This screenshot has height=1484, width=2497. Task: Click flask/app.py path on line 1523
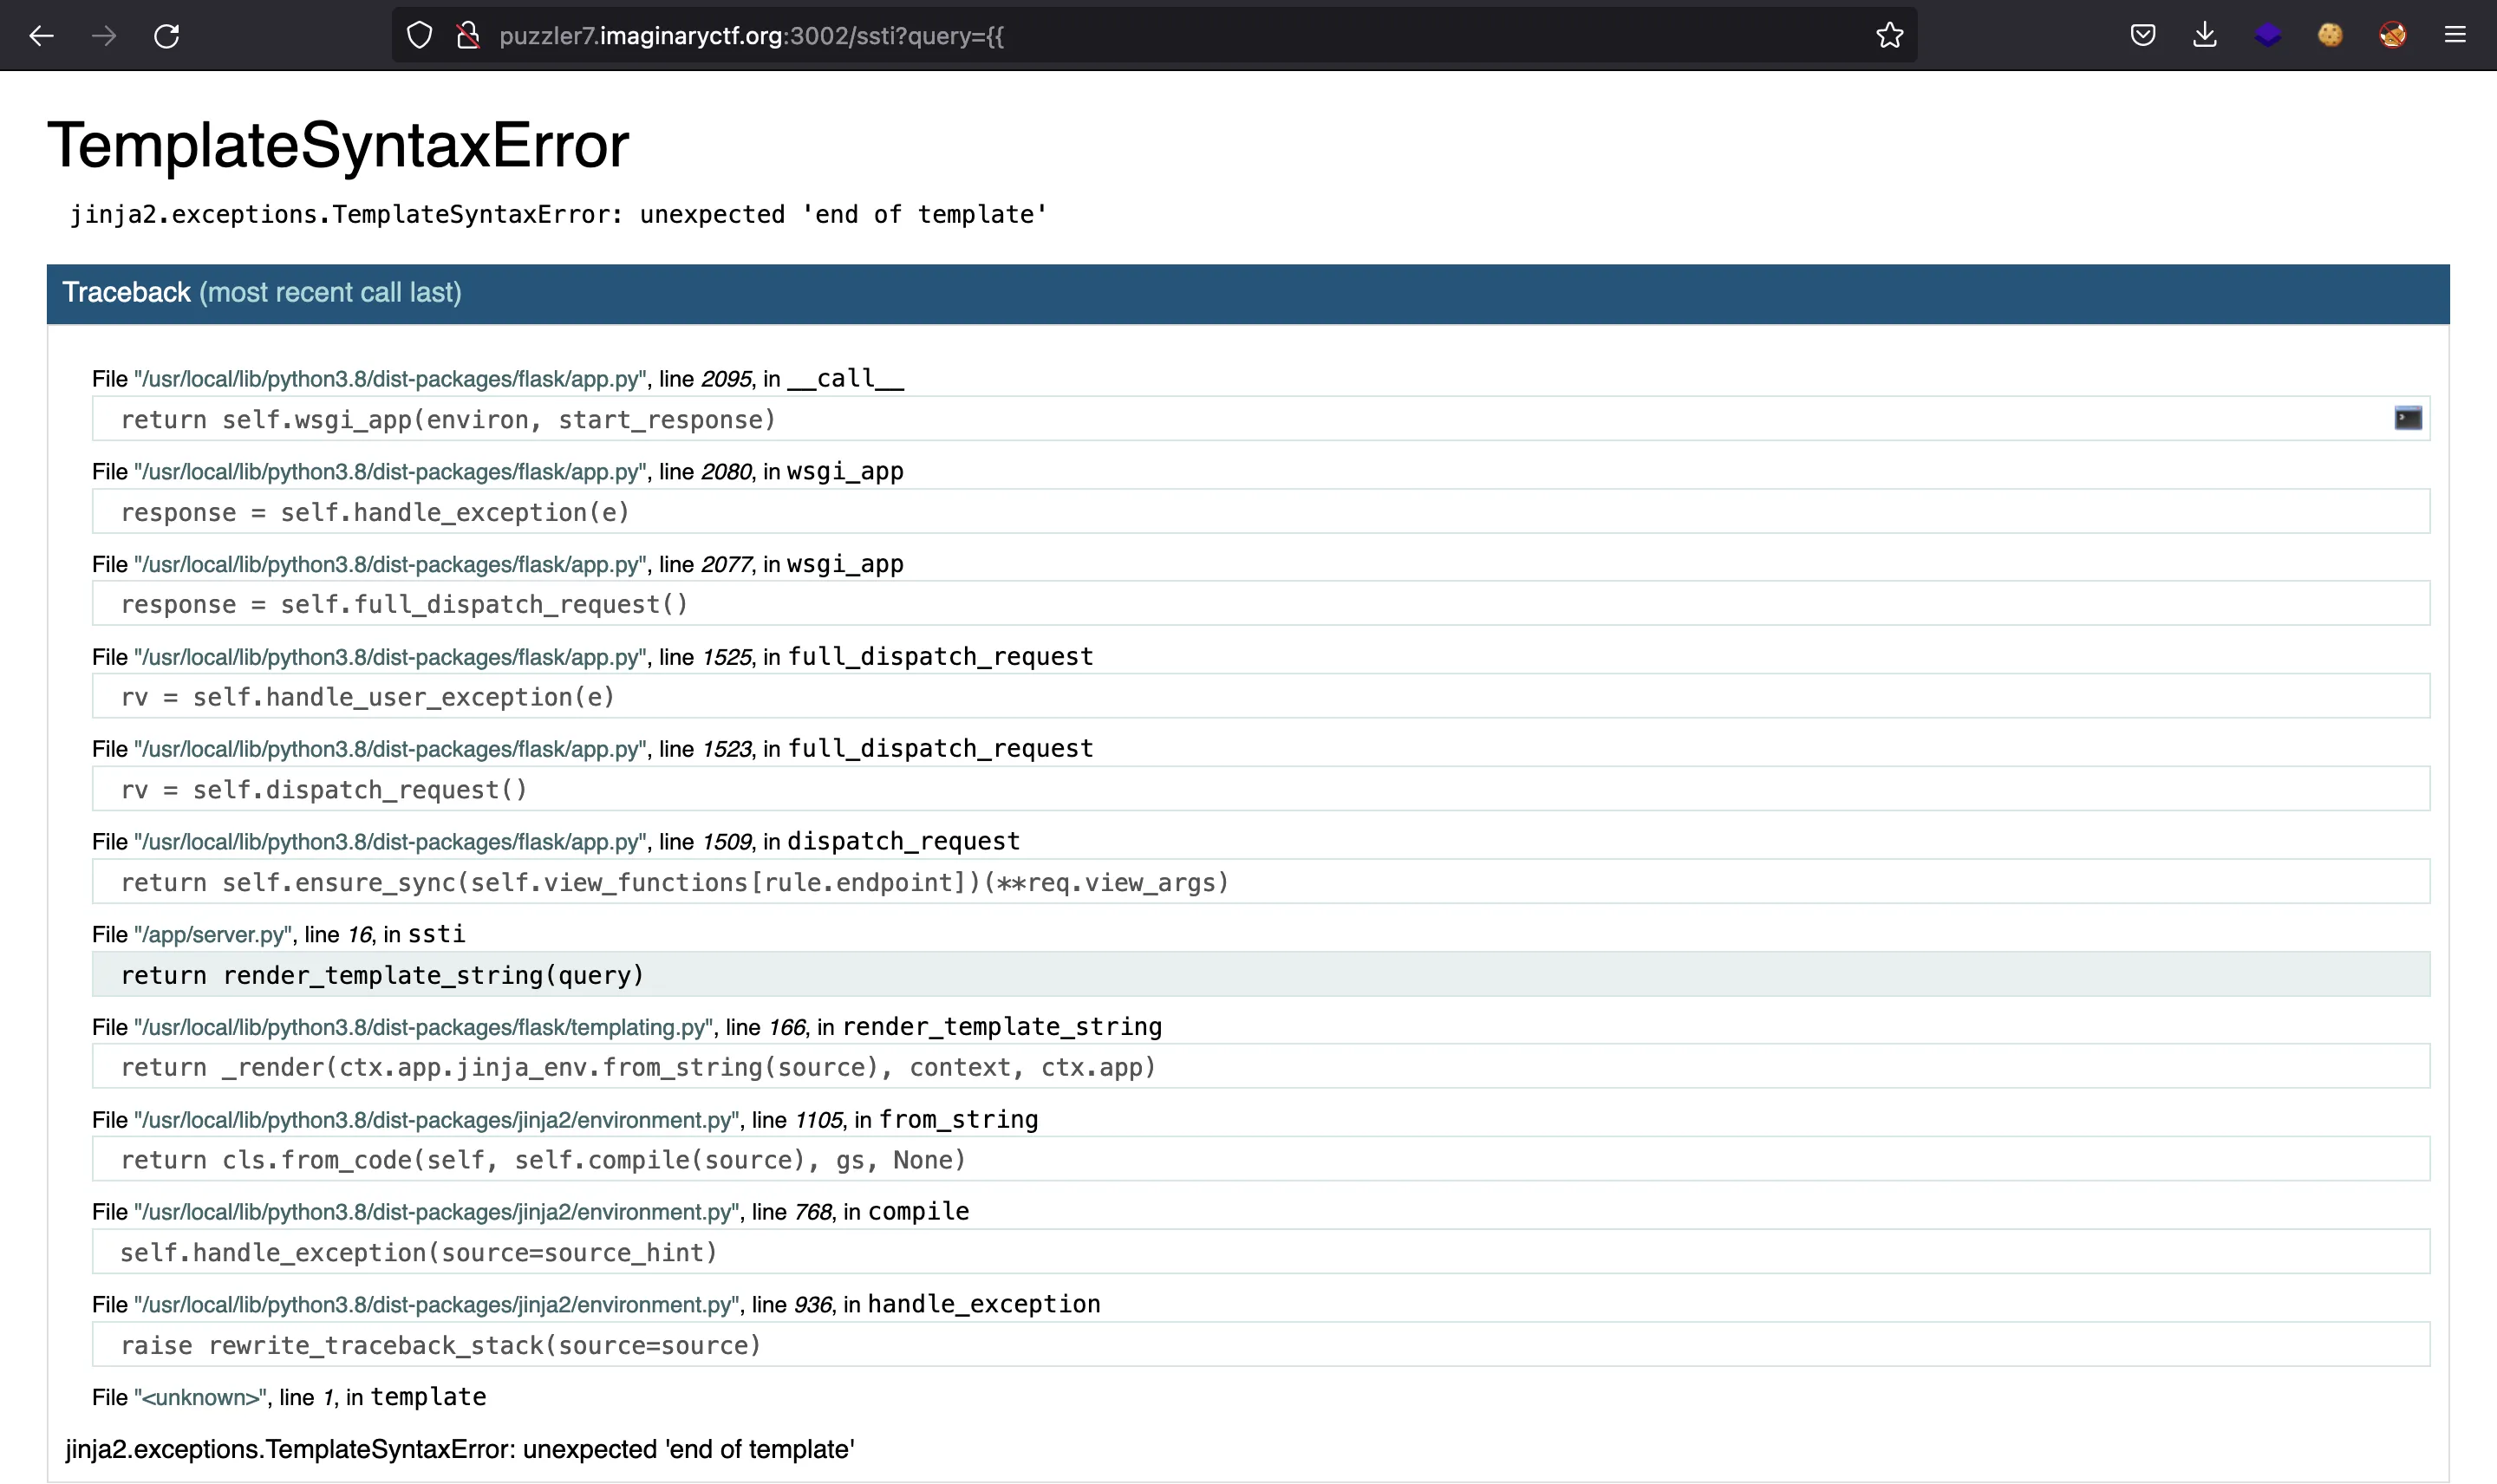[x=390, y=750]
